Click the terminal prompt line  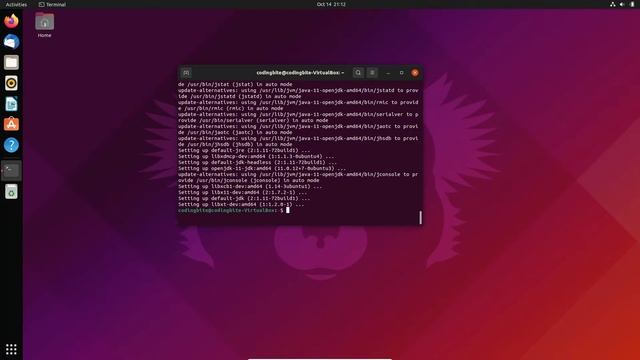[233, 210]
